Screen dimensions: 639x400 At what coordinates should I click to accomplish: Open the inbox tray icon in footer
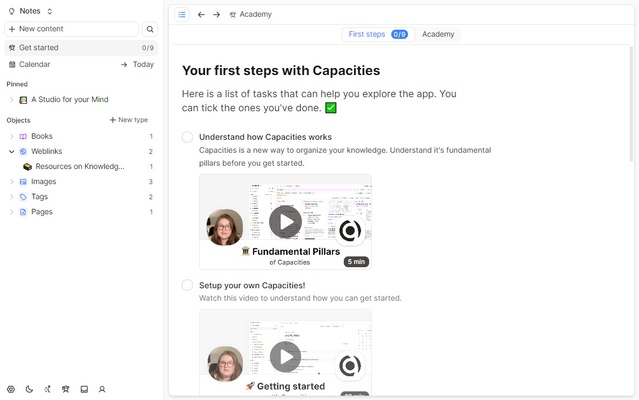tap(84, 389)
